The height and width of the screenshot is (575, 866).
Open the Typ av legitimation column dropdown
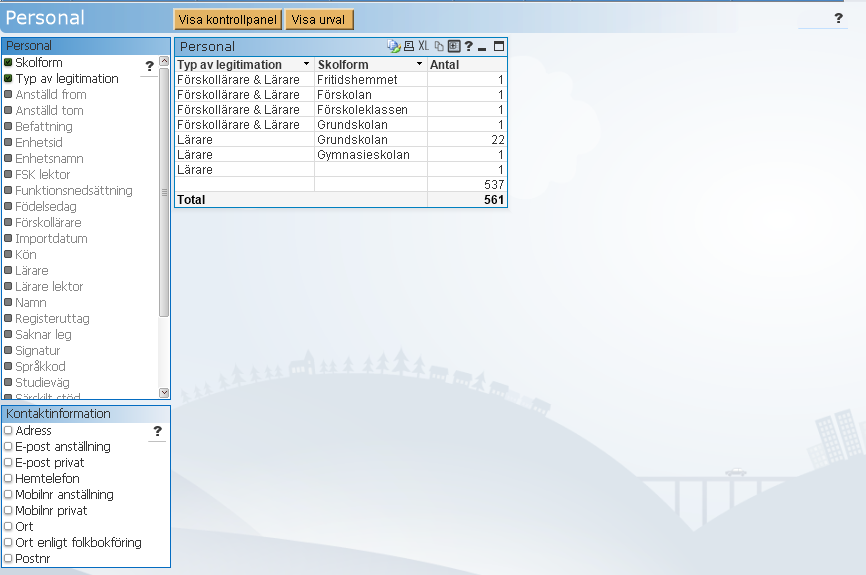307,64
